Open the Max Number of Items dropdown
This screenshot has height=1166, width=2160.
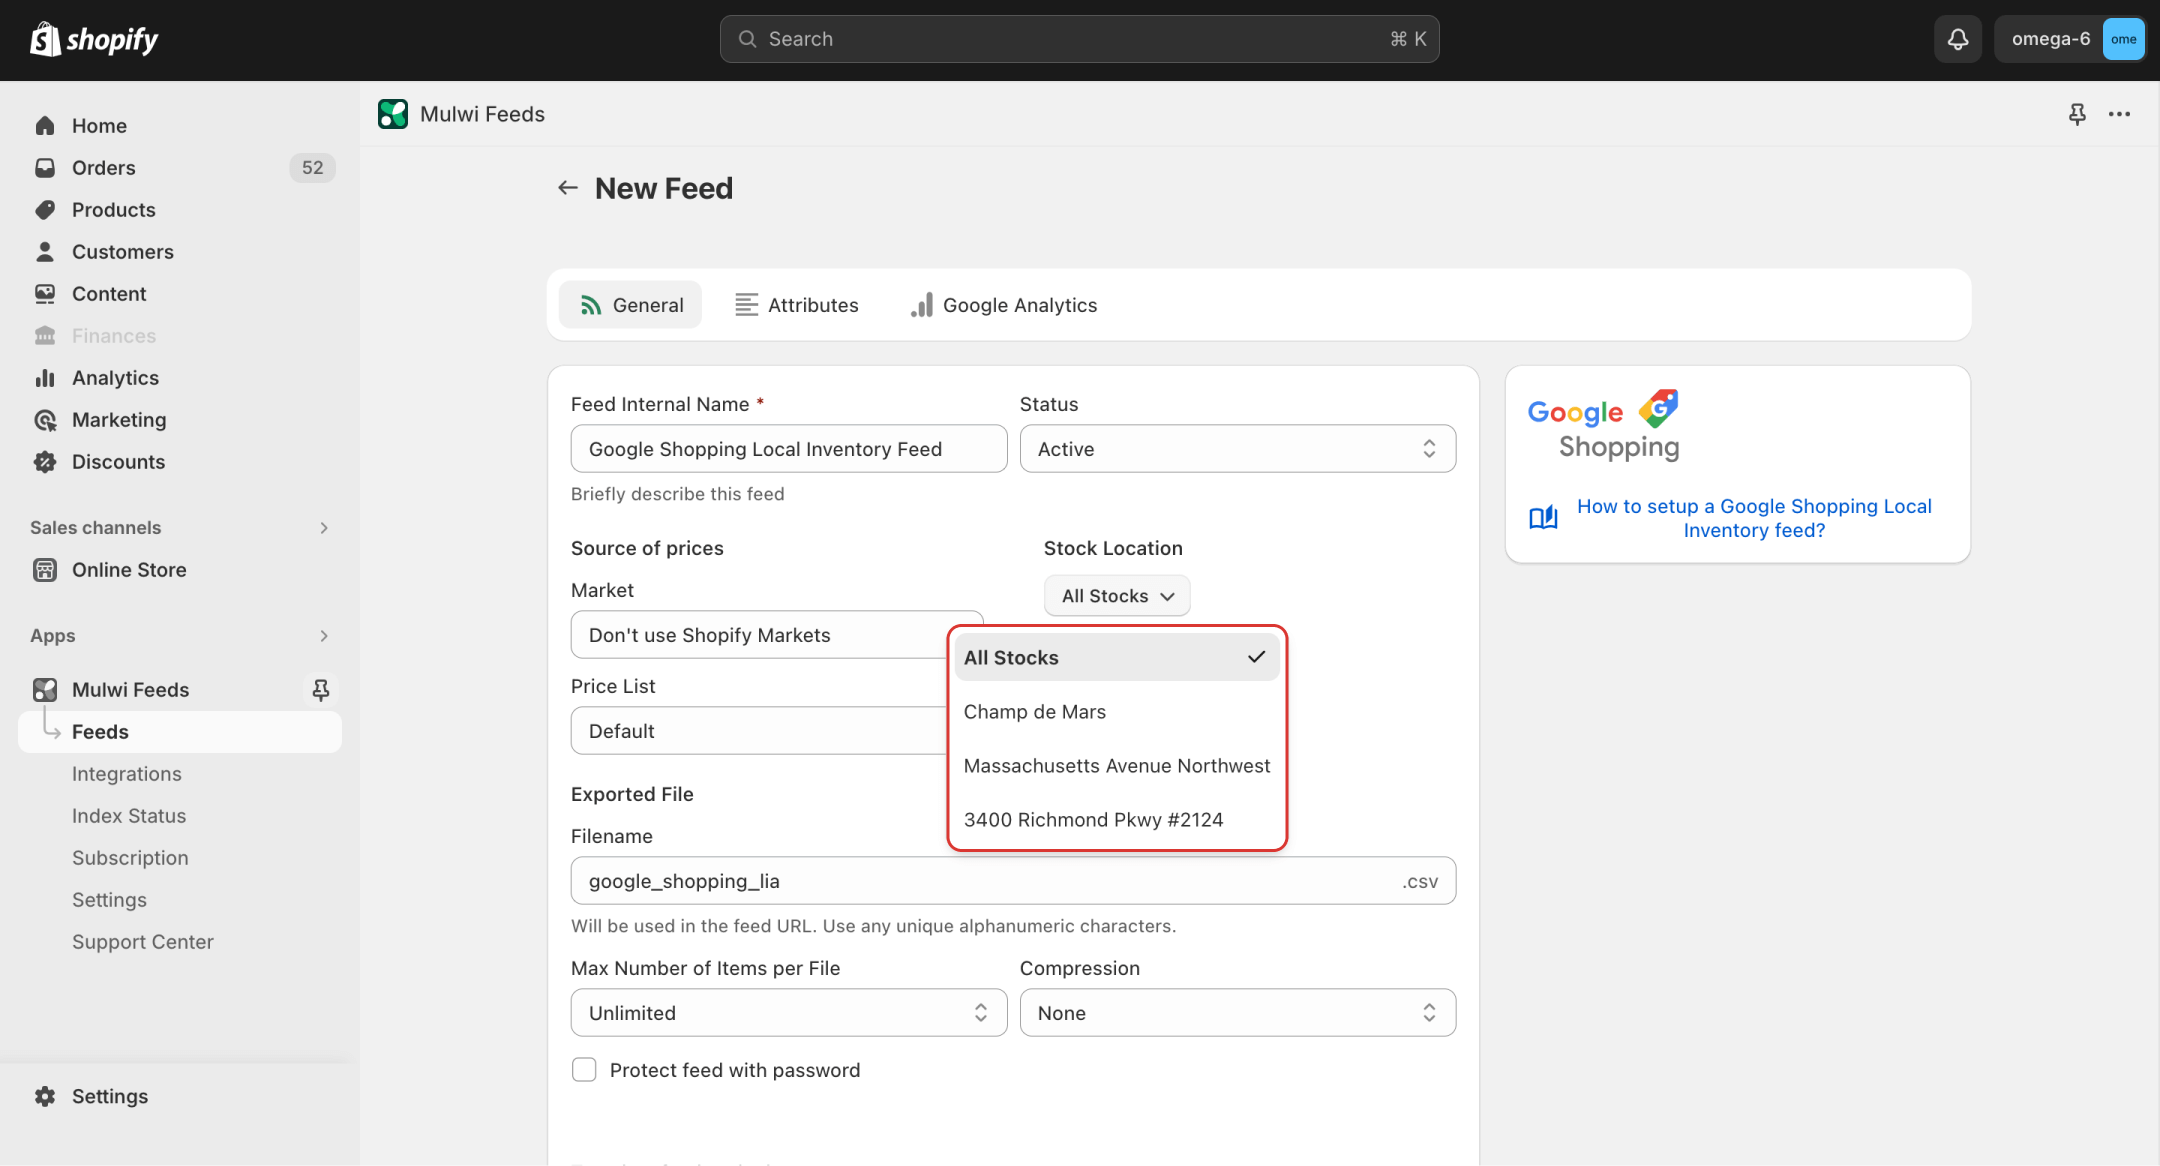tap(788, 1013)
